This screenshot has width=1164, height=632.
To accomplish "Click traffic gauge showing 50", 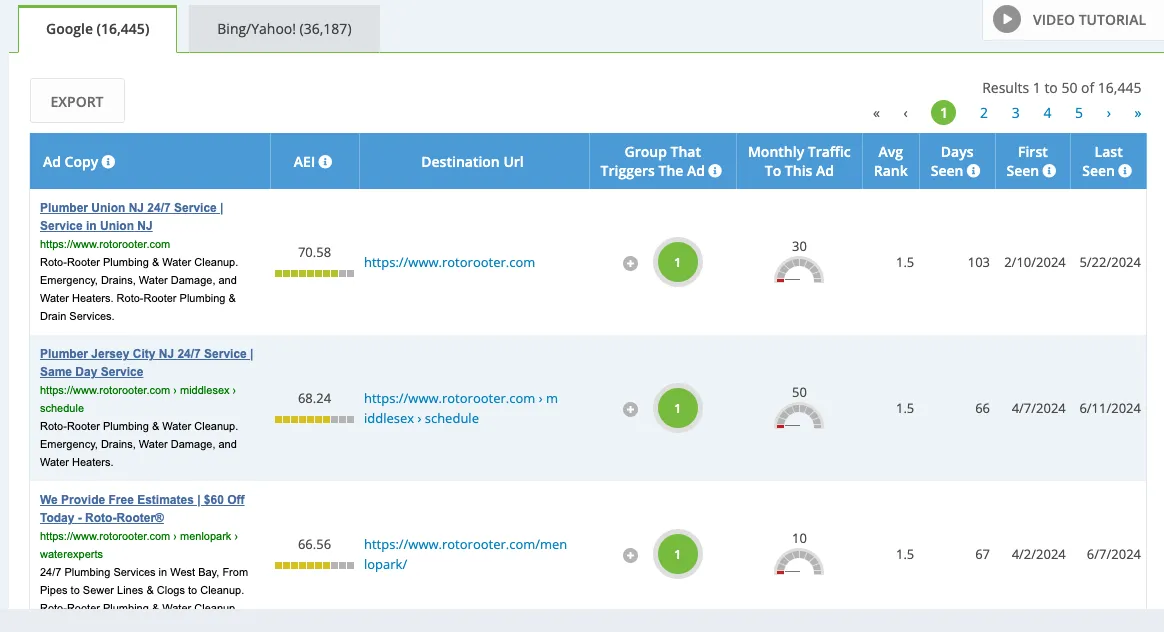I will point(799,417).
